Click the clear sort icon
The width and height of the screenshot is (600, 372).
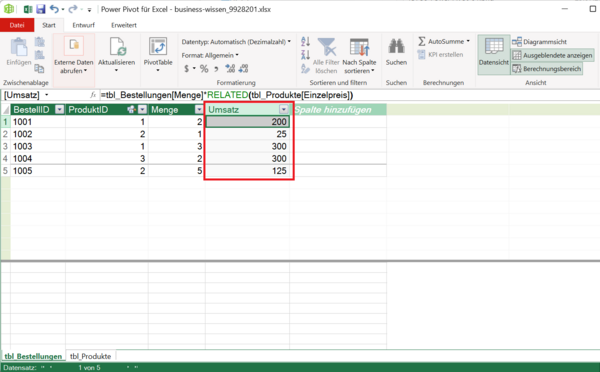[305, 69]
